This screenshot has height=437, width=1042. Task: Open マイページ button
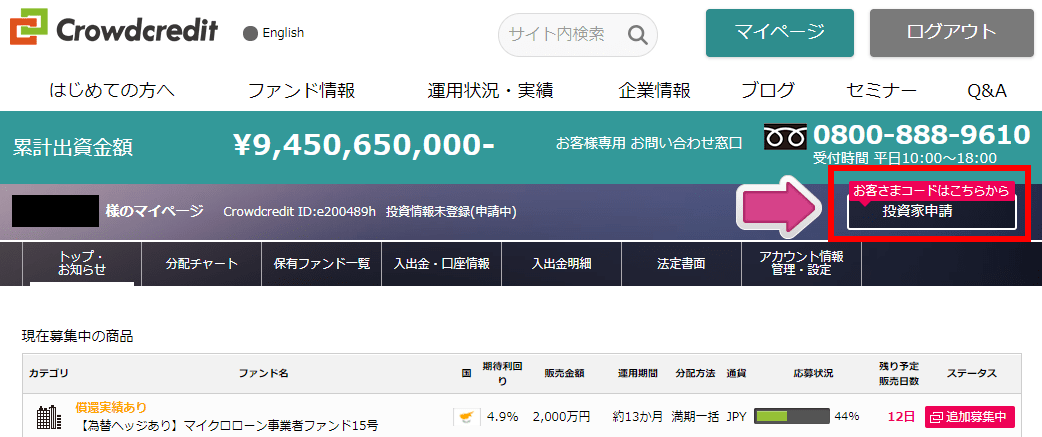tap(780, 33)
